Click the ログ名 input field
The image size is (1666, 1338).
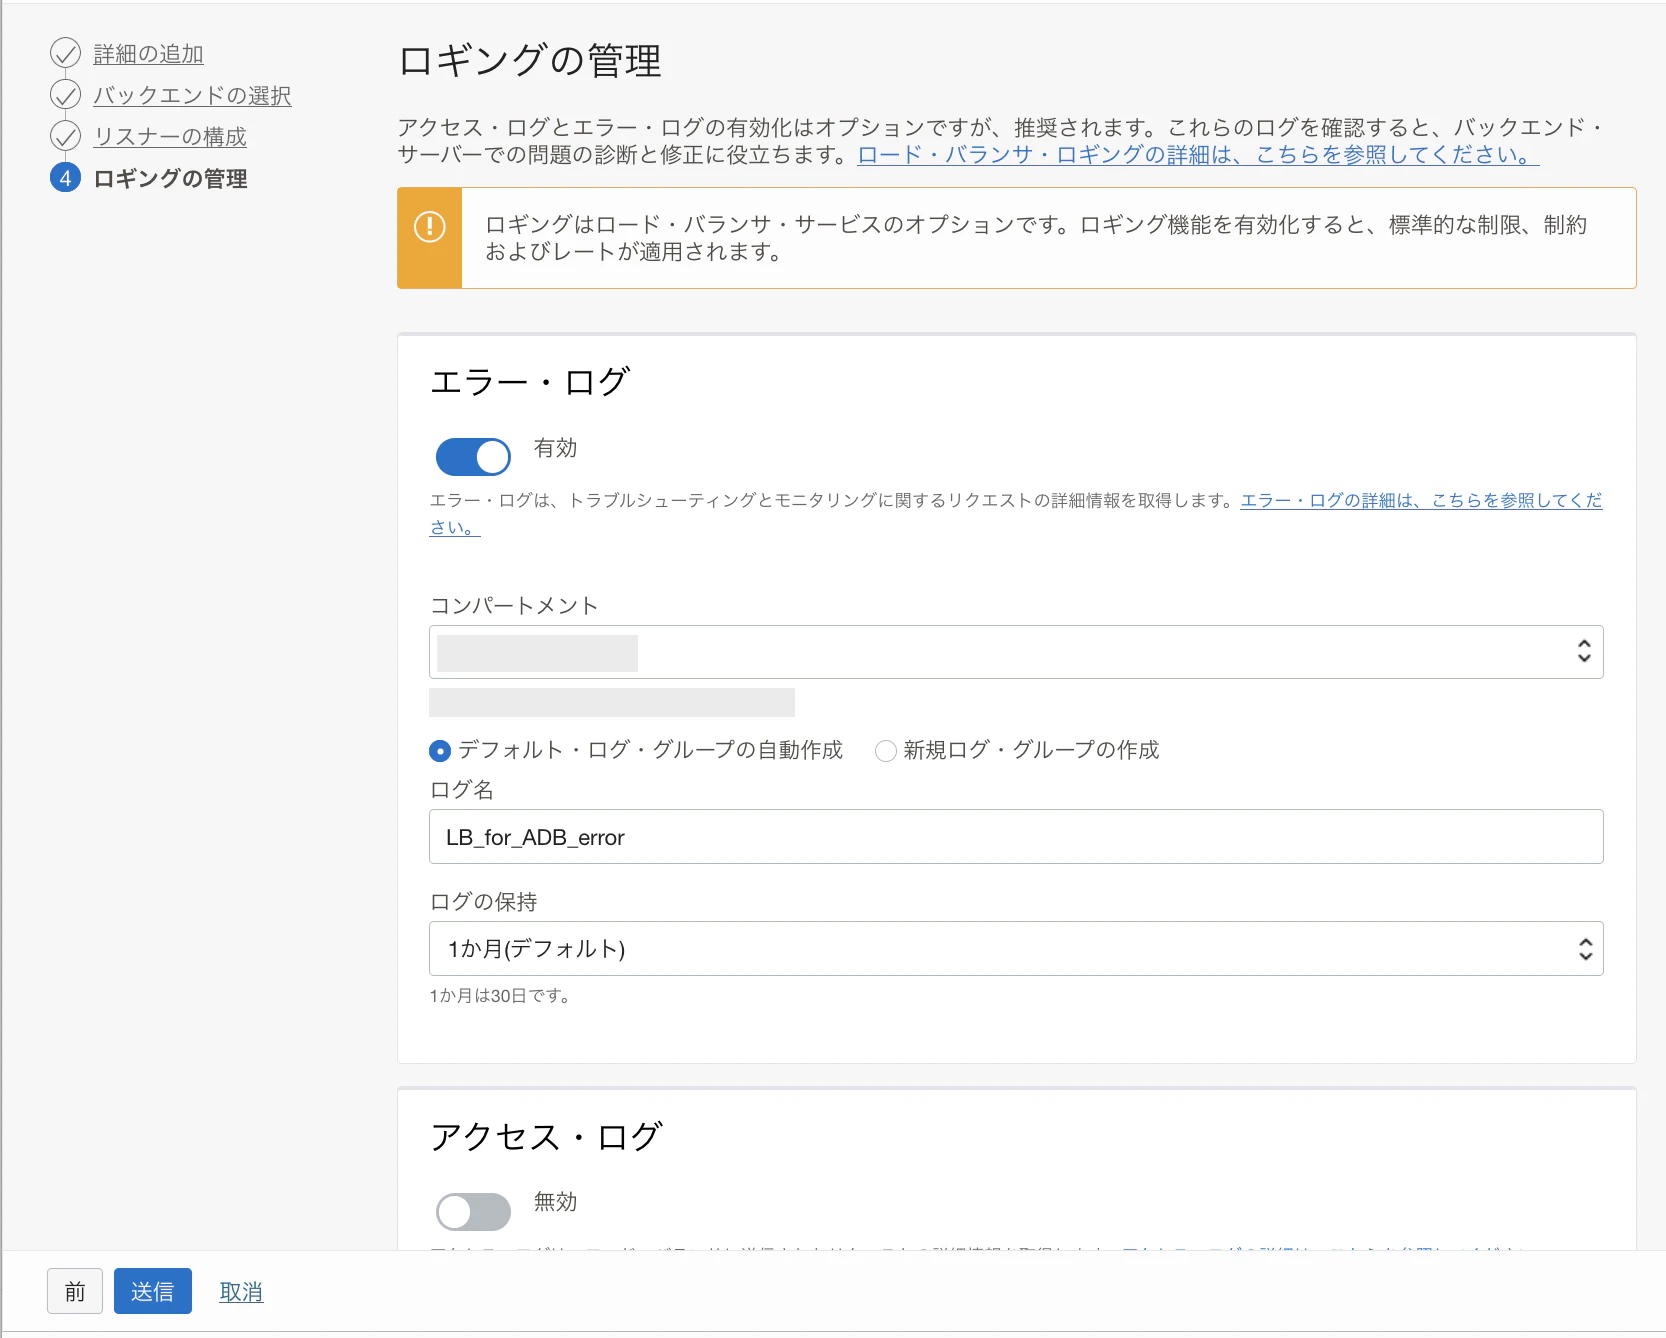(1016, 837)
